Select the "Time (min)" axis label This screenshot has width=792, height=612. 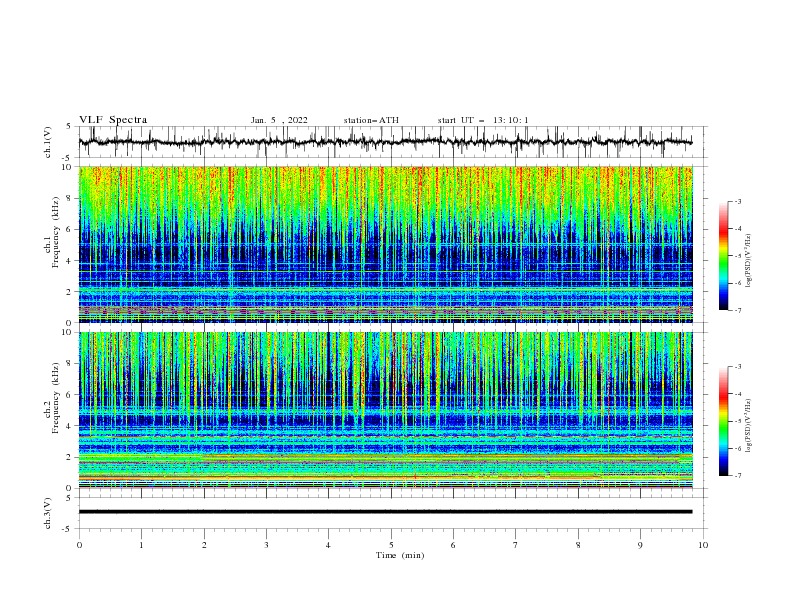(x=400, y=555)
